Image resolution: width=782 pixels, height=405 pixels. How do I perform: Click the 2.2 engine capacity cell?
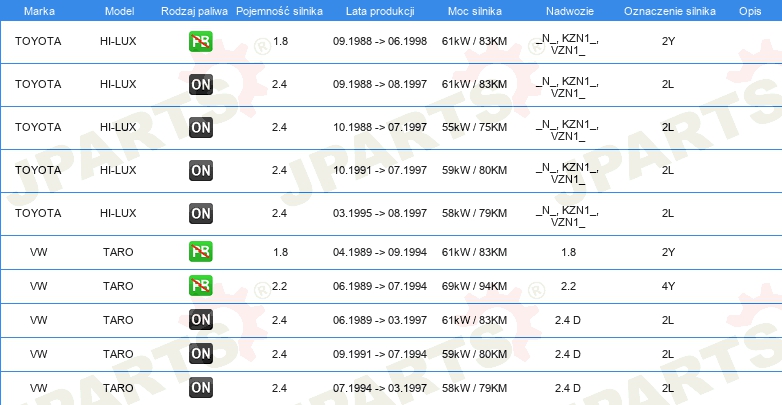tap(279, 286)
